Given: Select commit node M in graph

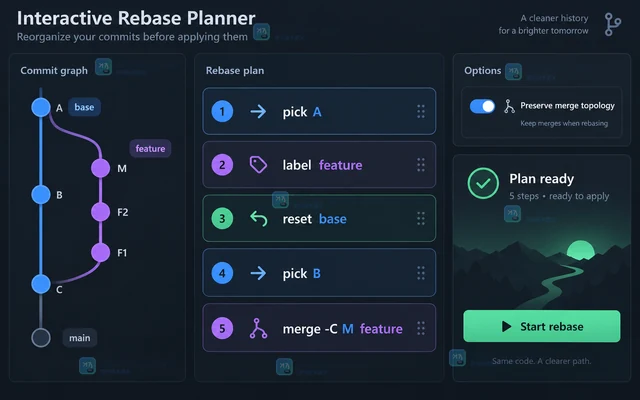Looking at the screenshot, I should pyautogui.click(x=100, y=168).
